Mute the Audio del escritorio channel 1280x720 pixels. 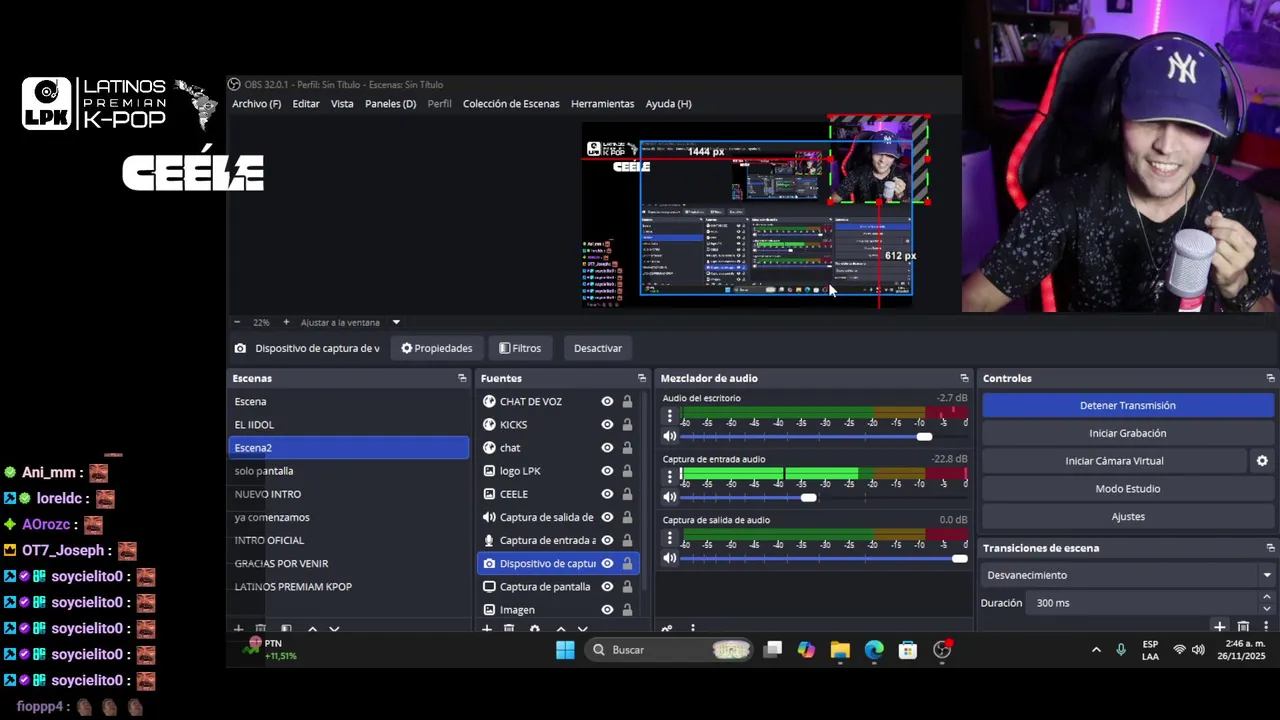[670, 436]
